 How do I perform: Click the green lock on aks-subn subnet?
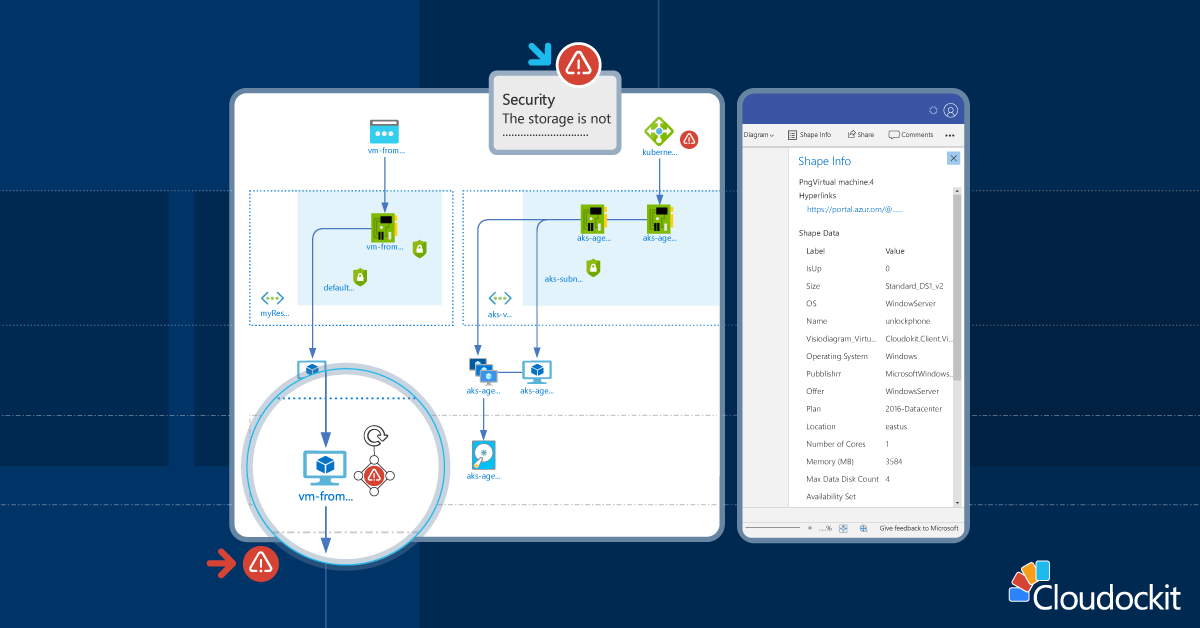(x=593, y=267)
